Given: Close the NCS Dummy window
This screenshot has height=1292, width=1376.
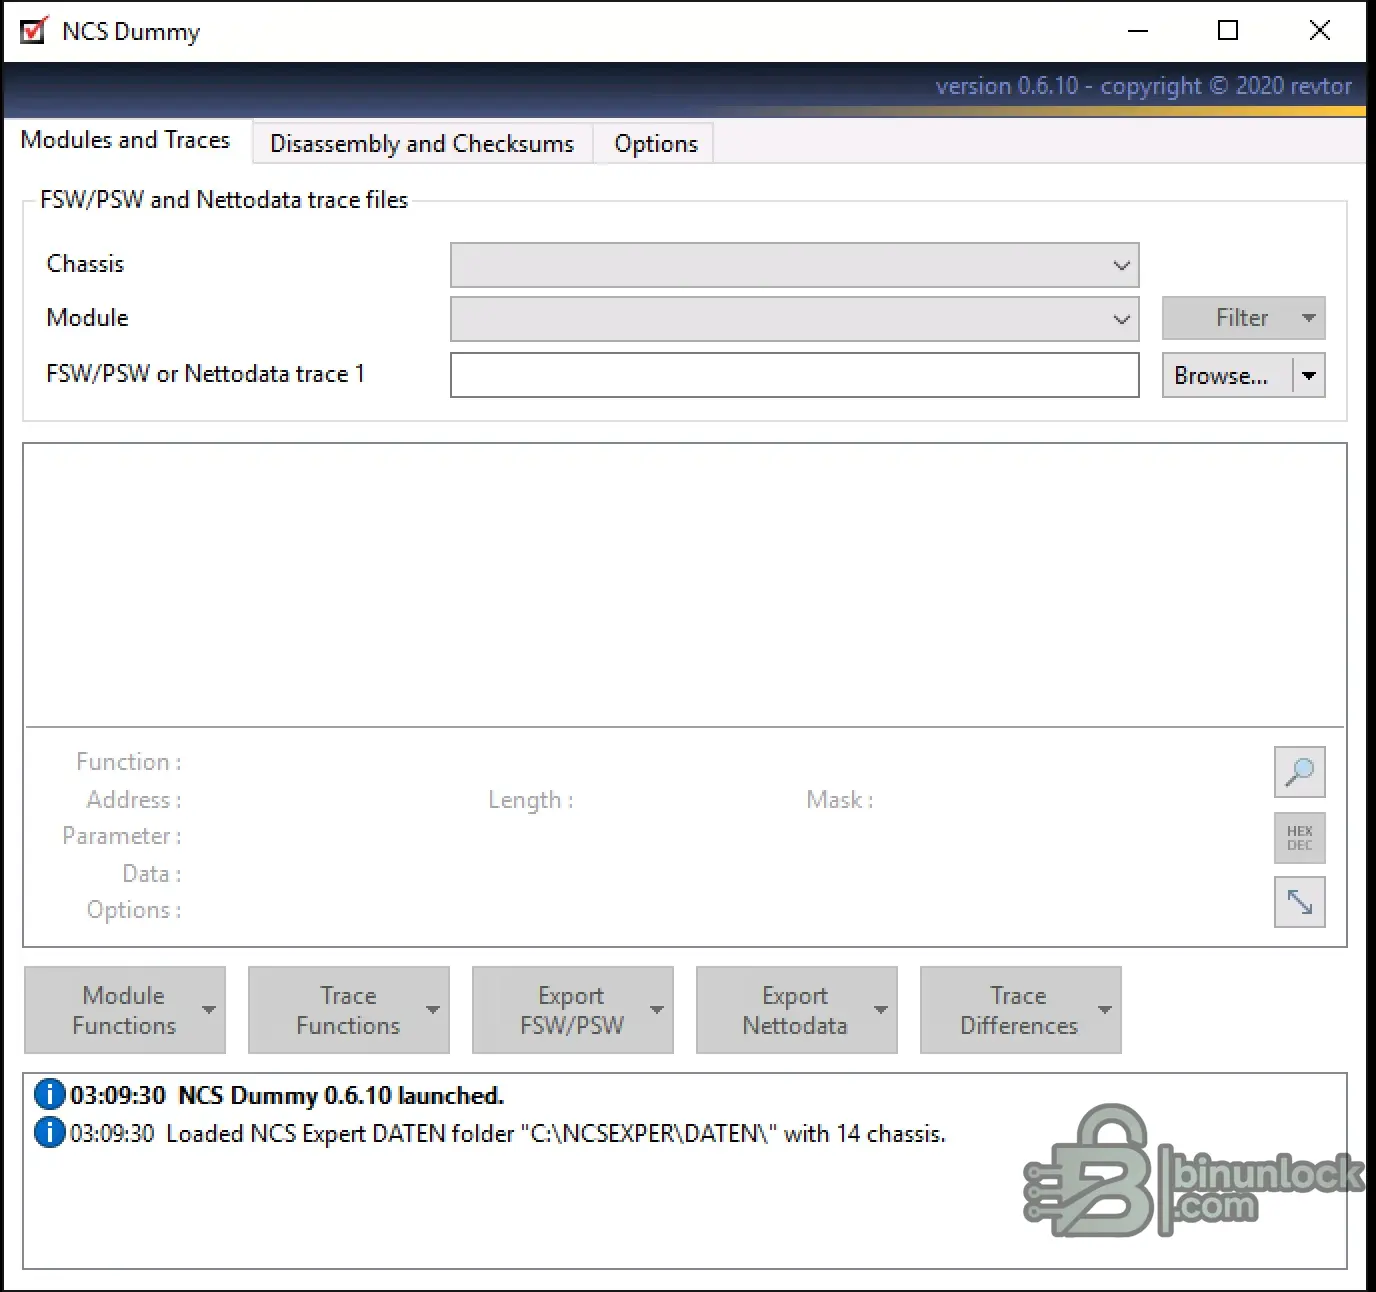Looking at the screenshot, I should [1320, 31].
